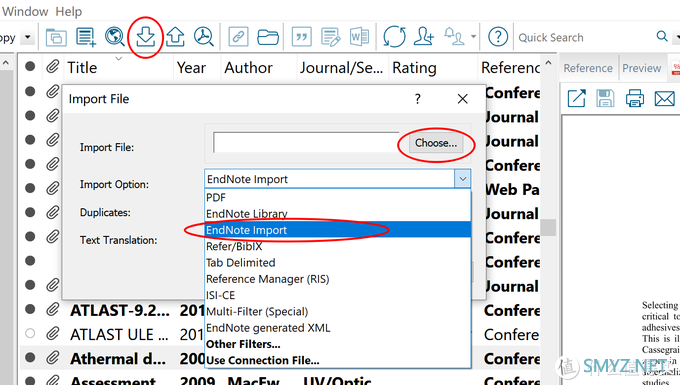
Task: Switch to the Preview tab
Action: 641,68
